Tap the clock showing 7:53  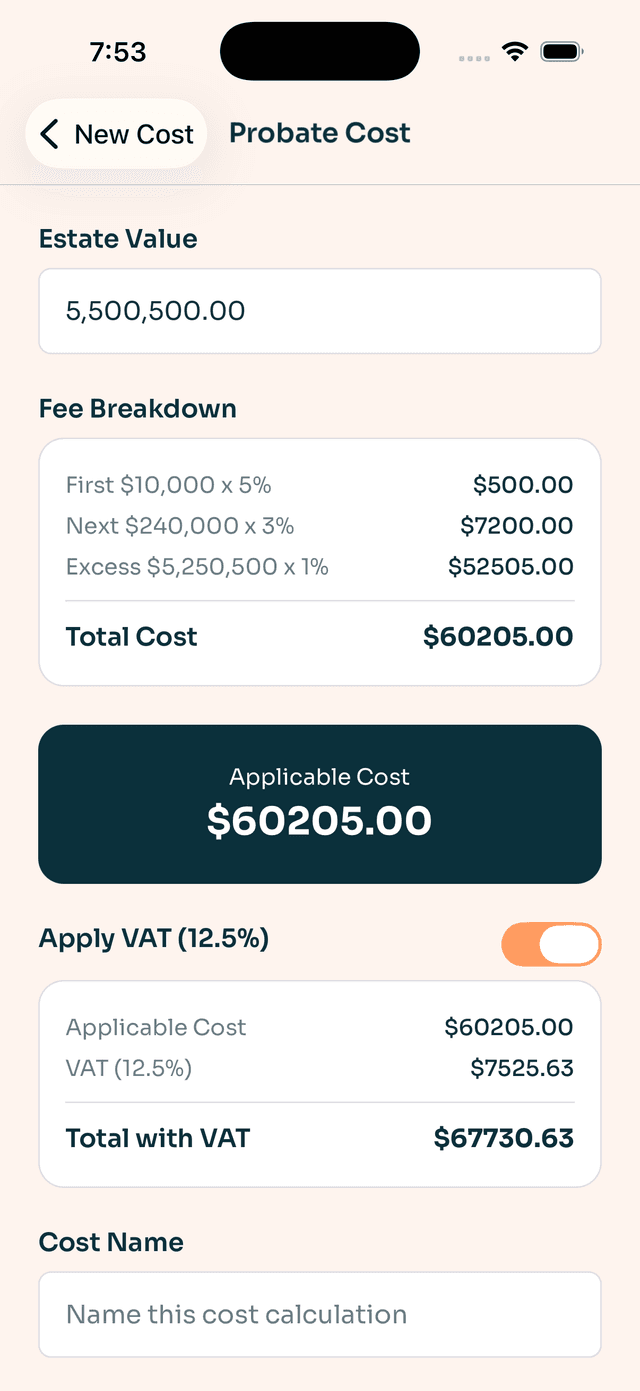tap(117, 51)
